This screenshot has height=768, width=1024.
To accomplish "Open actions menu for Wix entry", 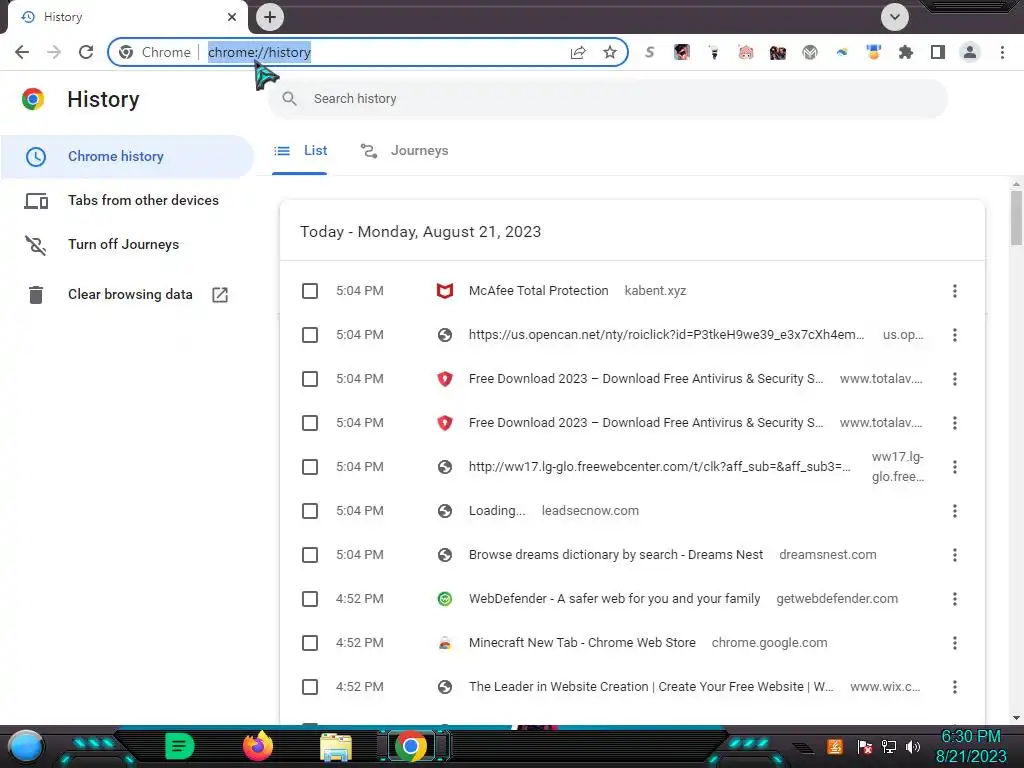I will tap(955, 687).
